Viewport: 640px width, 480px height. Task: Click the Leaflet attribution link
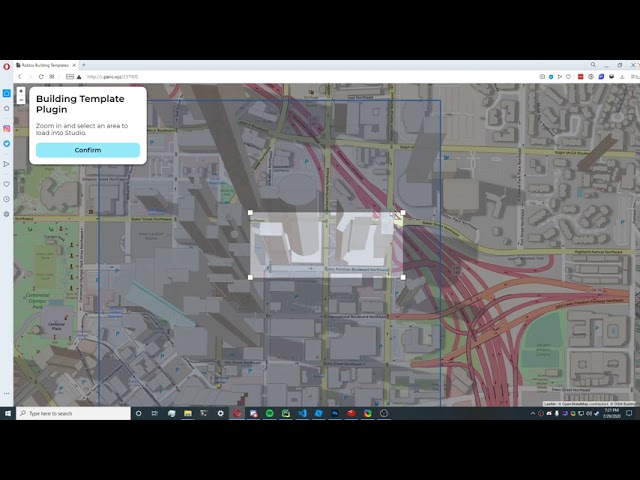coord(550,404)
